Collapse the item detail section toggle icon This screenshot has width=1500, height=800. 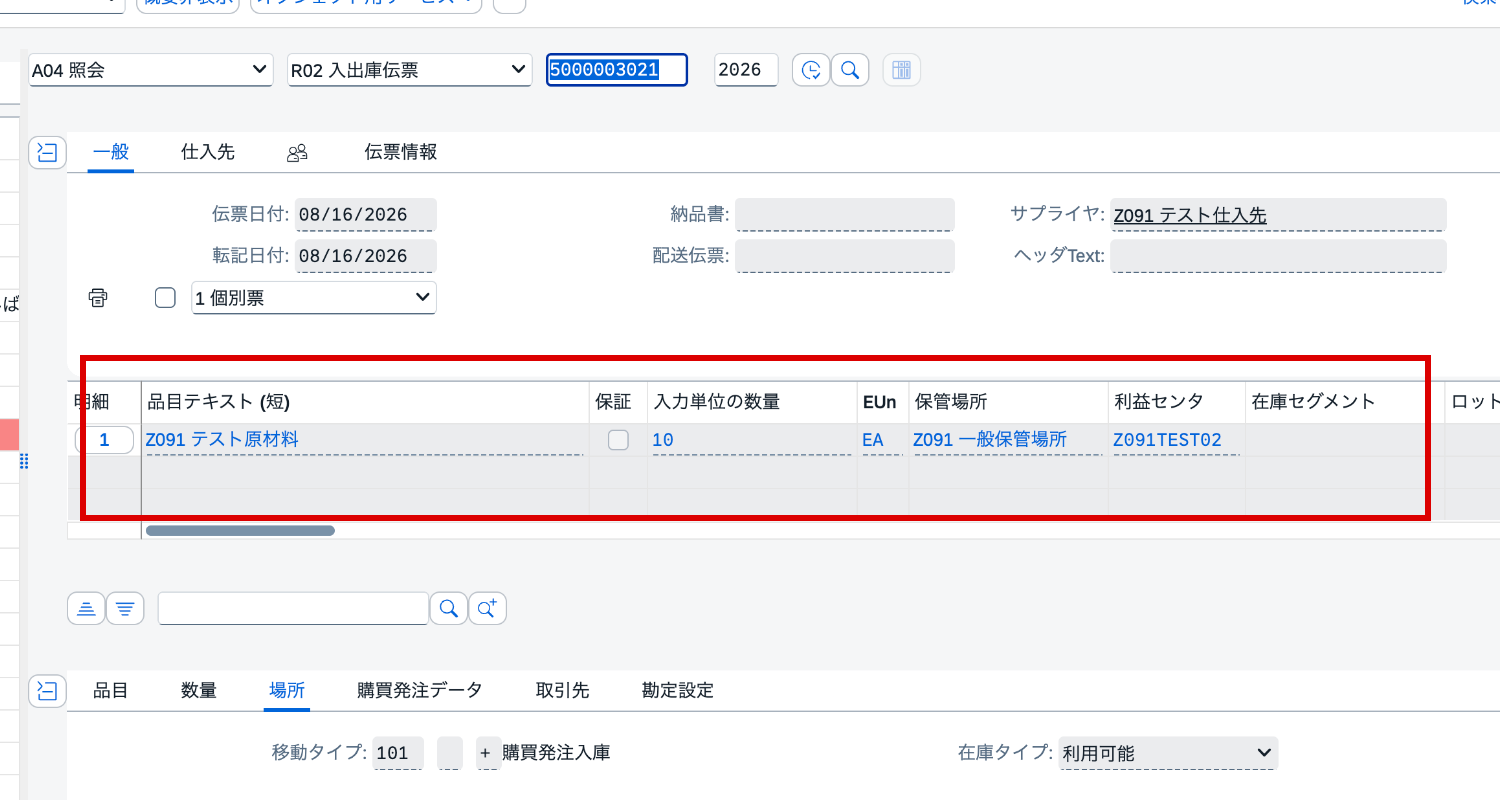[47, 690]
